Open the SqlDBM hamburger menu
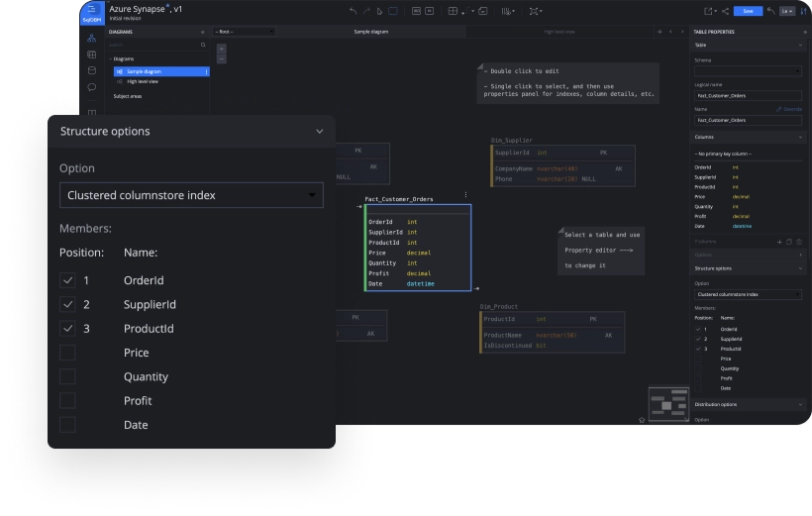Viewport: 812px width, 516px height. tap(92, 9)
